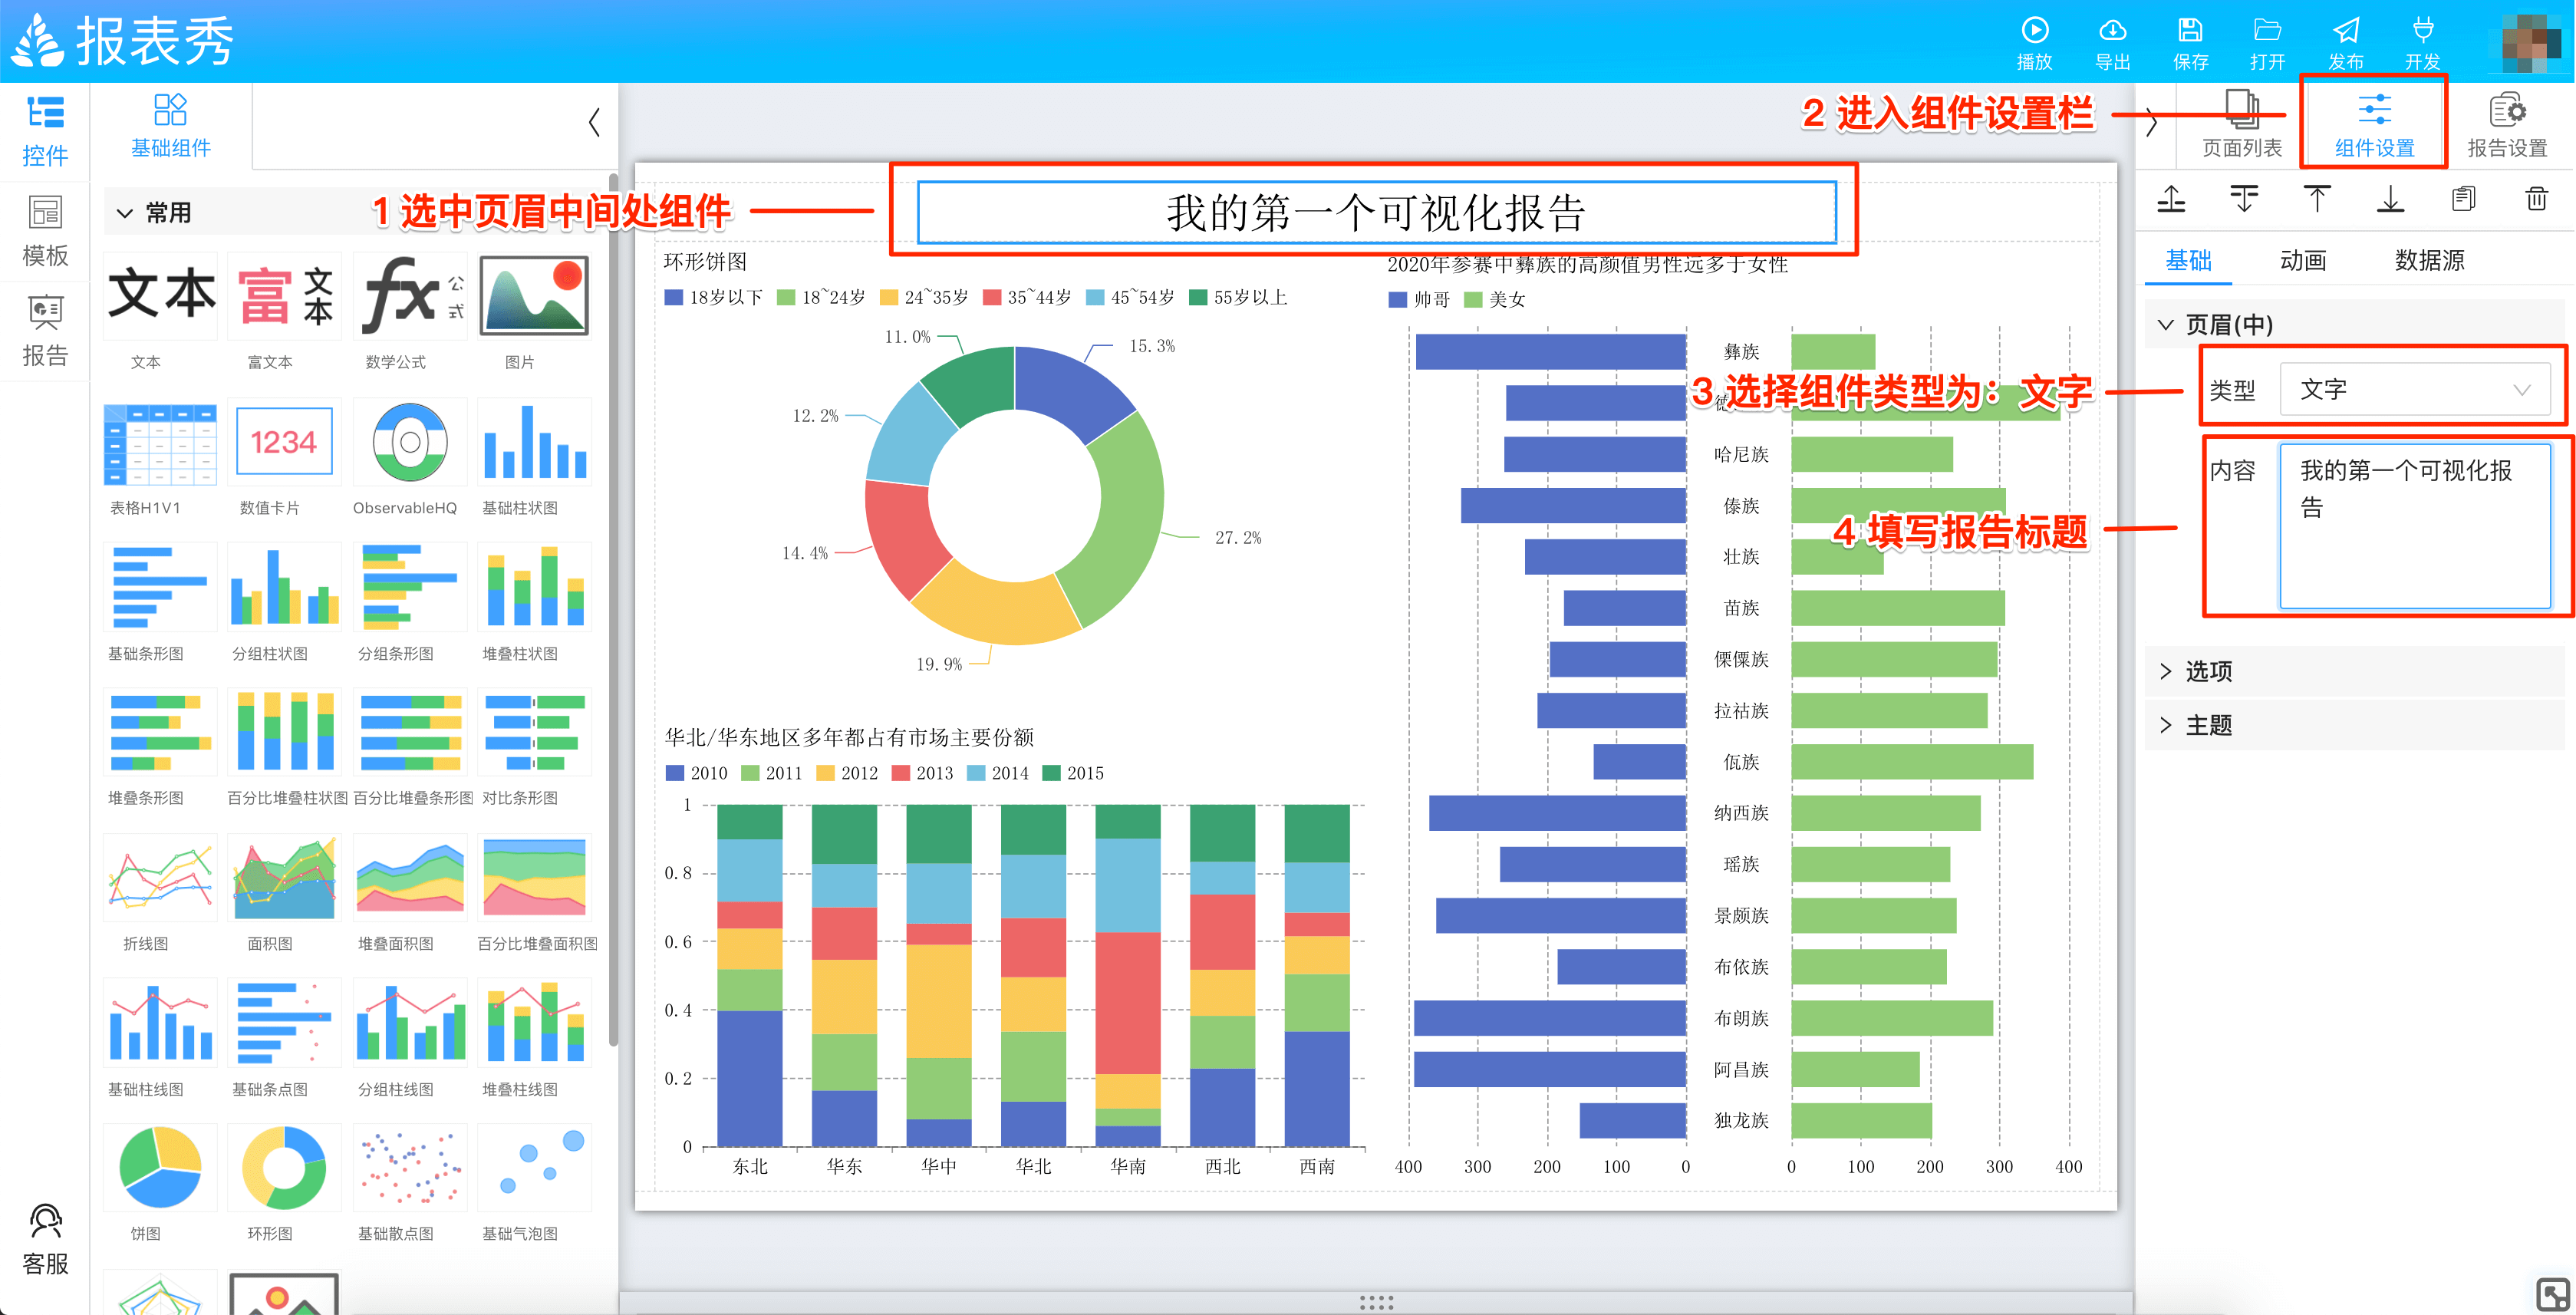The width and height of the screenshot is (2576, 1315).
Task: Click the send to bottom icon
Action: [x=2390, y=198]
